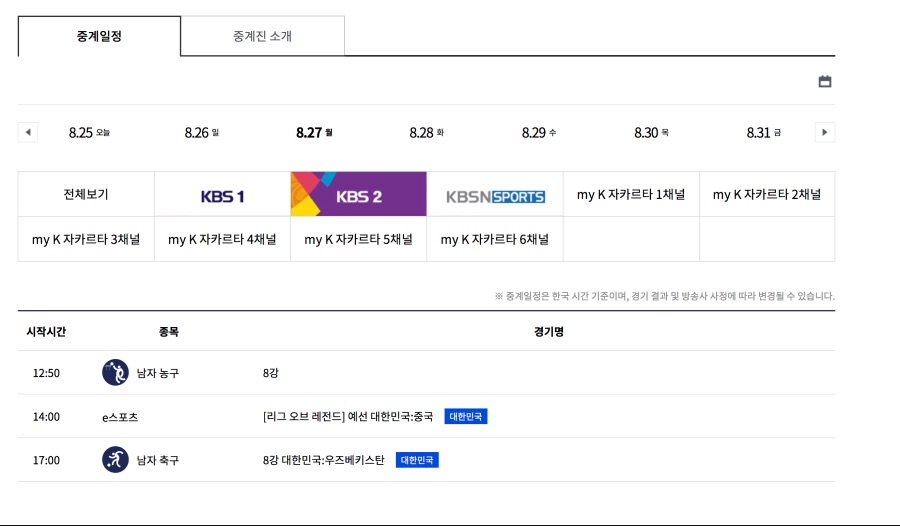Show all channels with 전체보기
The image size is (900, 526).
click(86, 195)
